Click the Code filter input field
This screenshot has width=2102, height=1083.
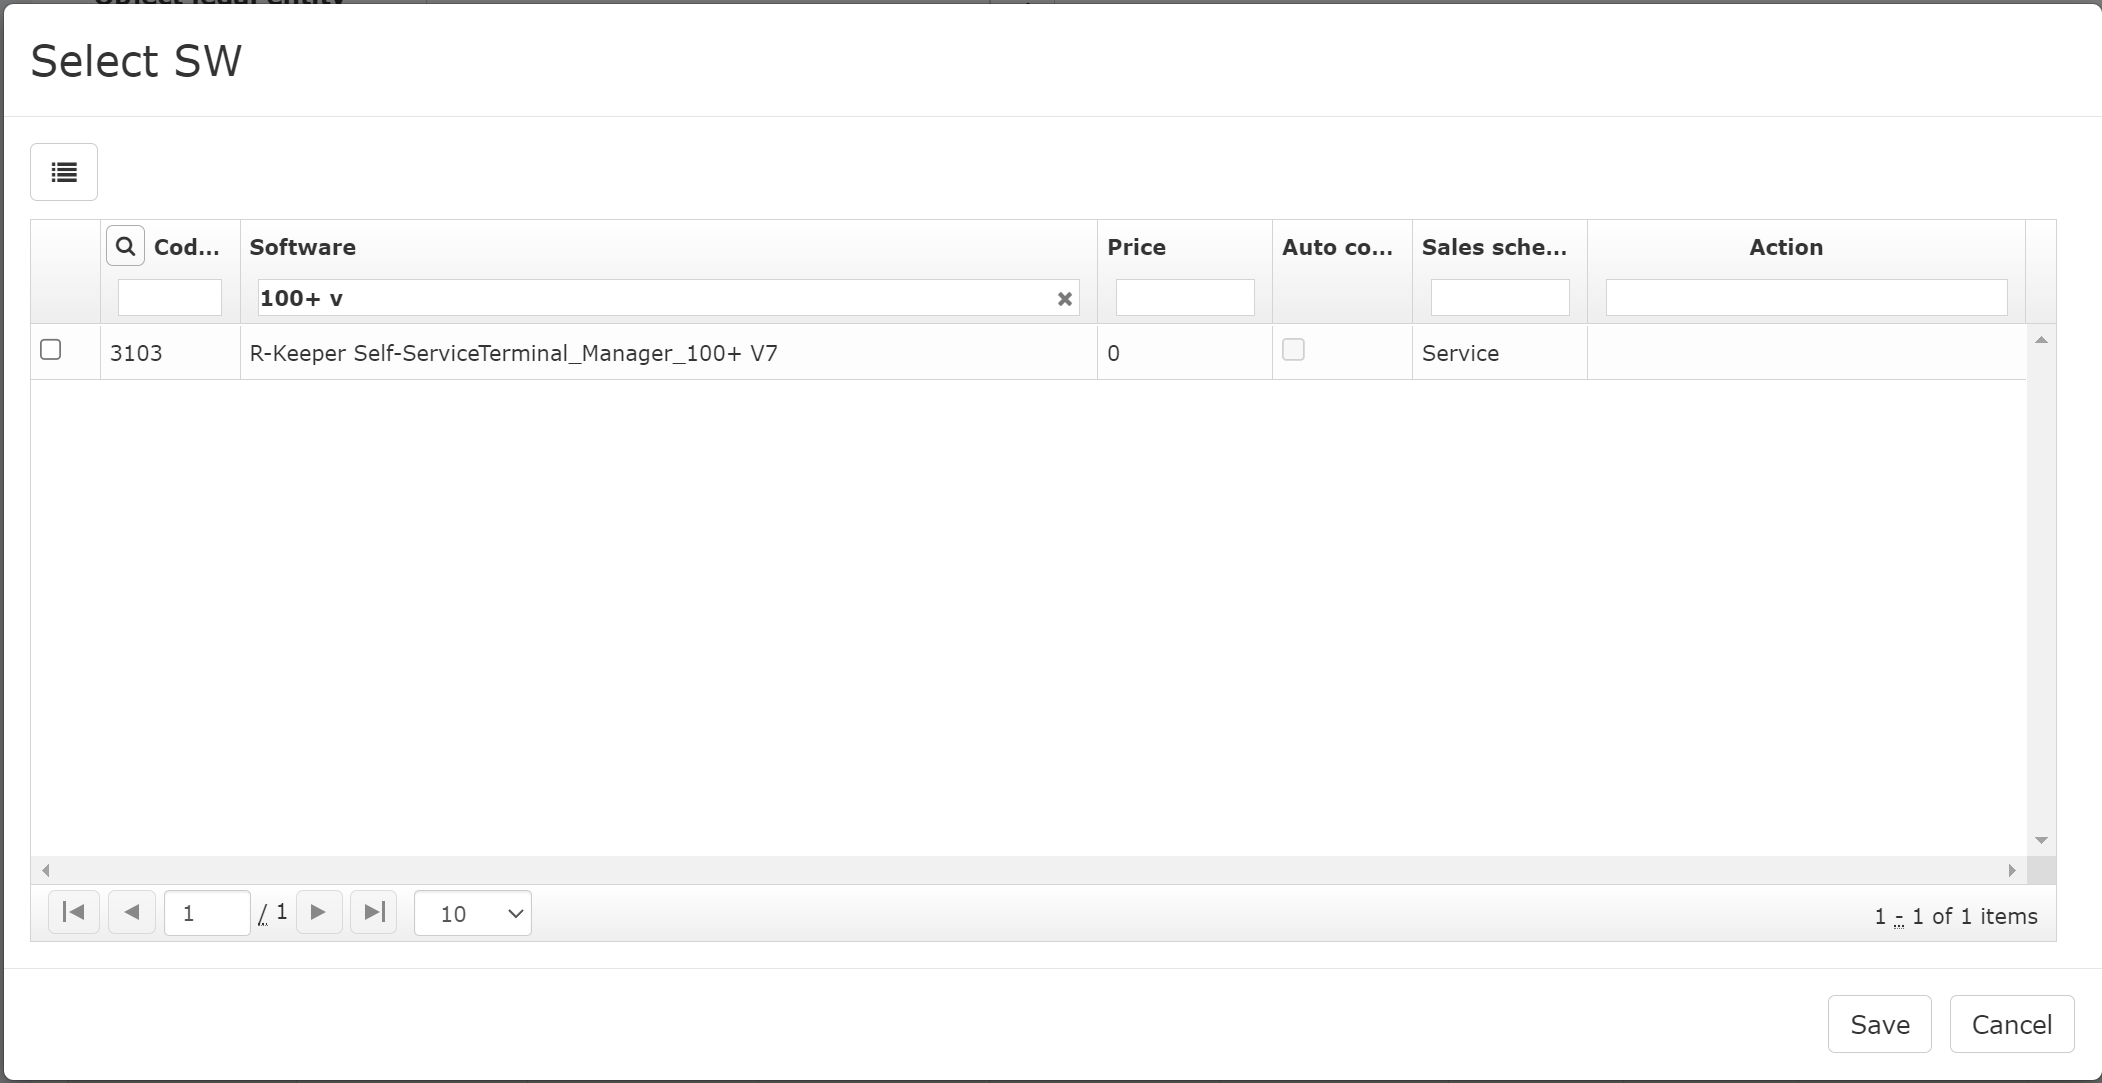pyautogui.click(x=170, y=298)
